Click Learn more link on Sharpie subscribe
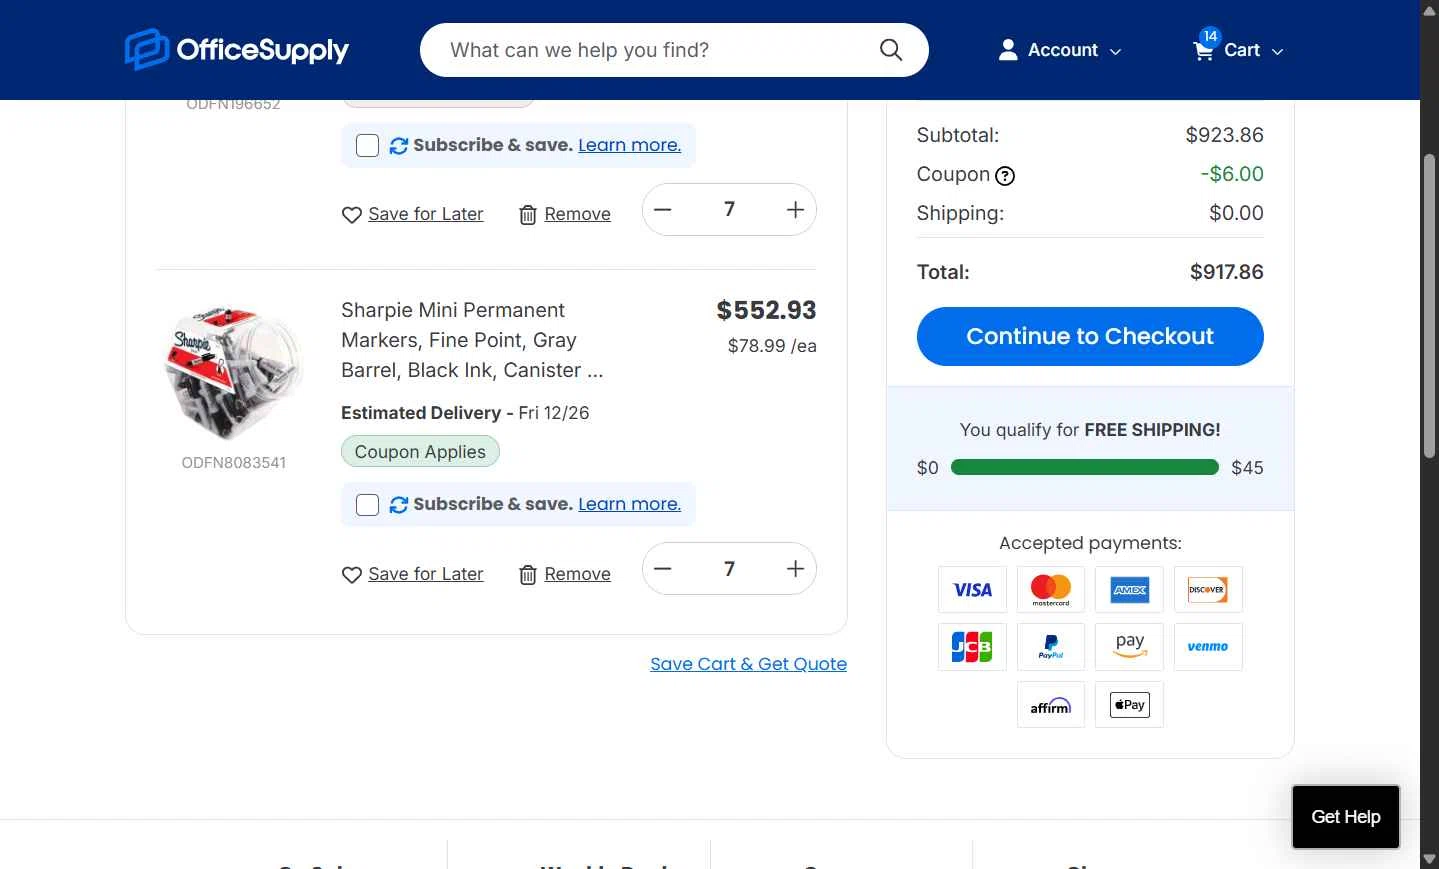1439x869 pixels. [x=629, y=504]
